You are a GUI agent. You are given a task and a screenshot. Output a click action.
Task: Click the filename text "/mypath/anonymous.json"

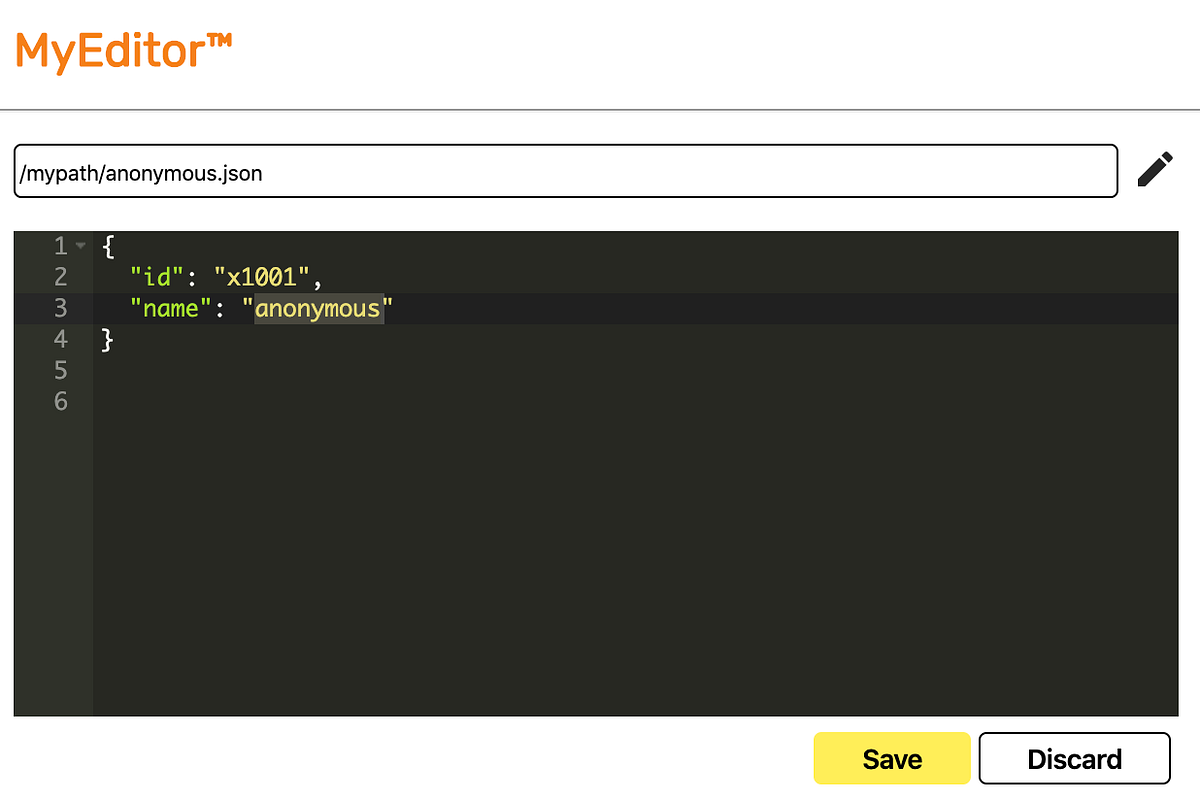point(138,171)
